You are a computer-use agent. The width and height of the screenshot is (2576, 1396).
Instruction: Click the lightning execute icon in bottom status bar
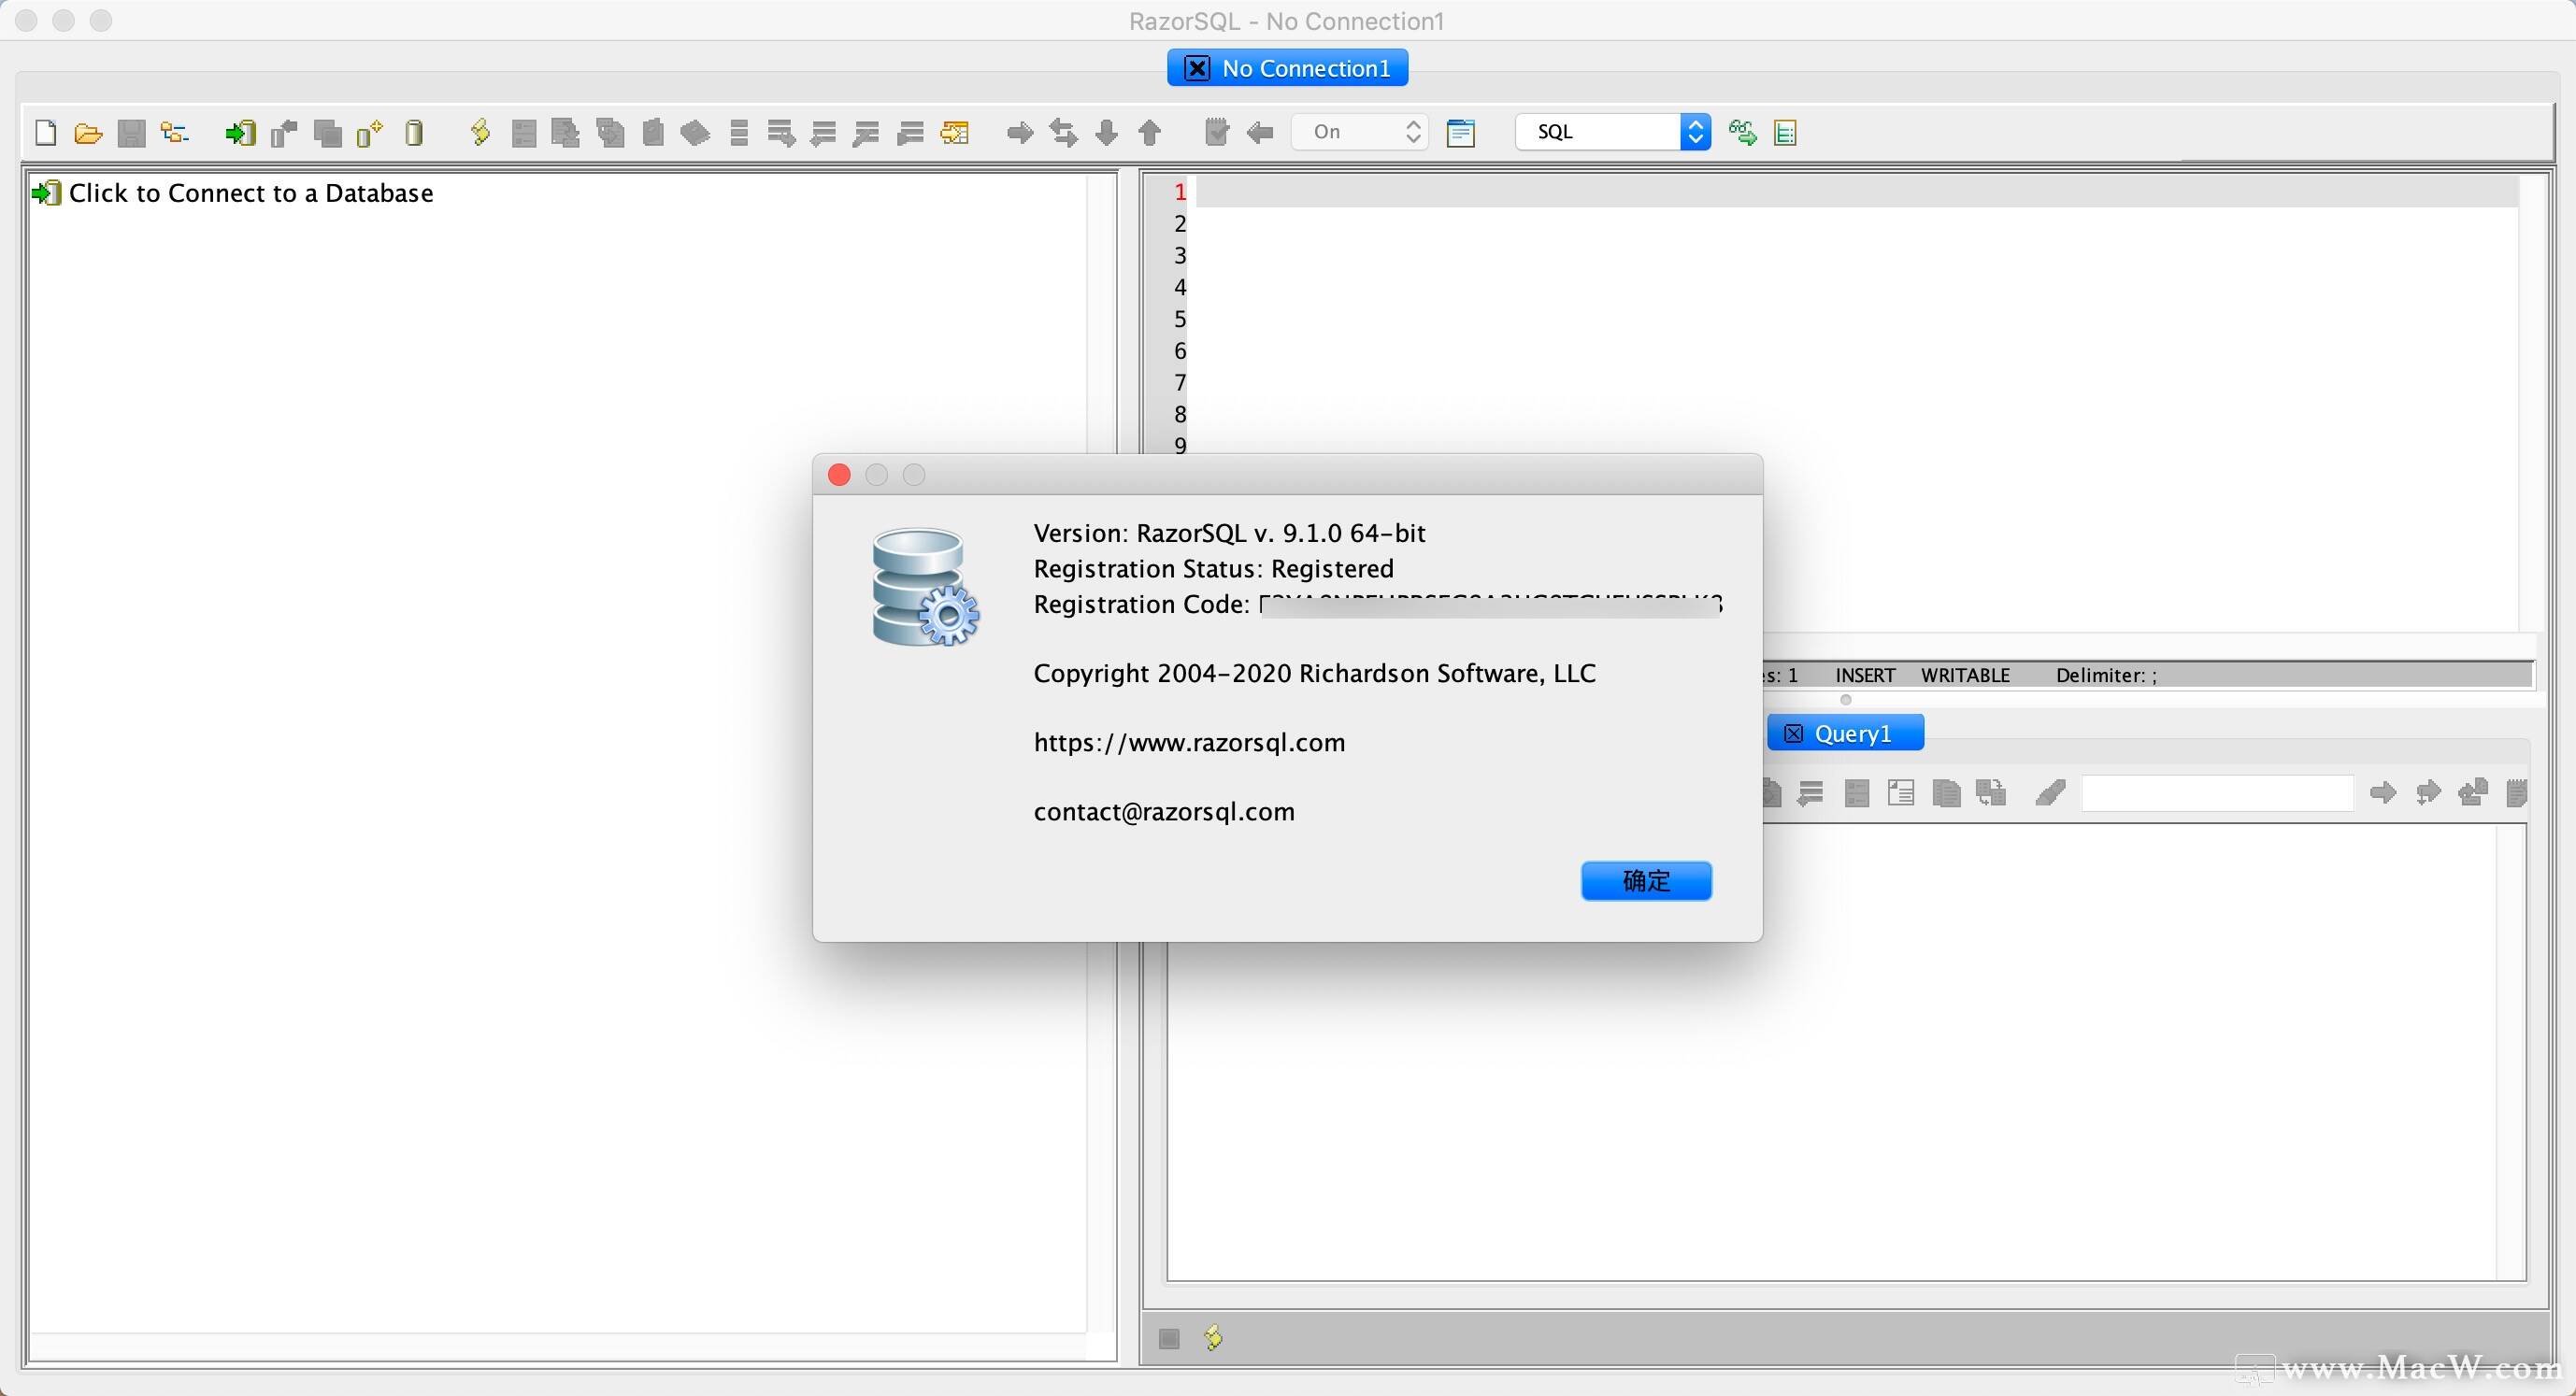1213,1338
